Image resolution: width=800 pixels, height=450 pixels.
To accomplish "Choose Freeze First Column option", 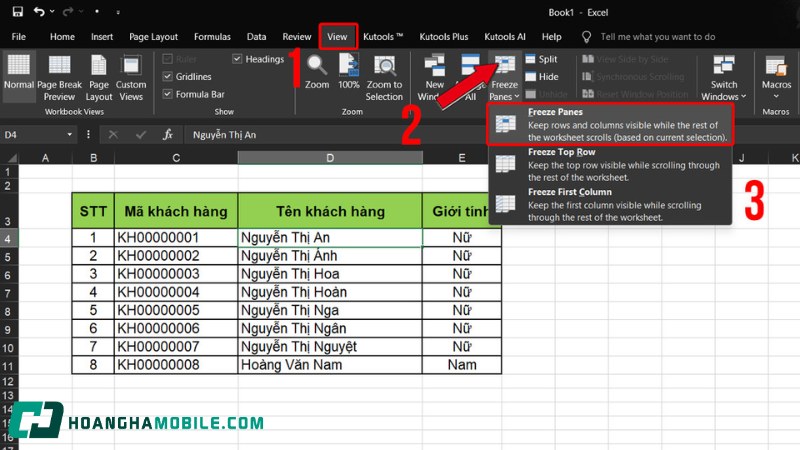I will click(x=610, y=205).
